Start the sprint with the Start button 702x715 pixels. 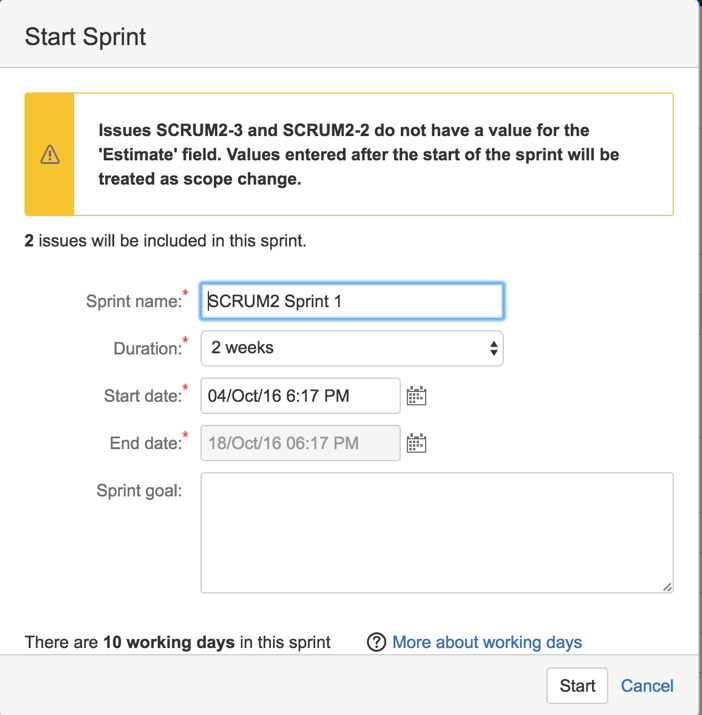pos(577,685)
